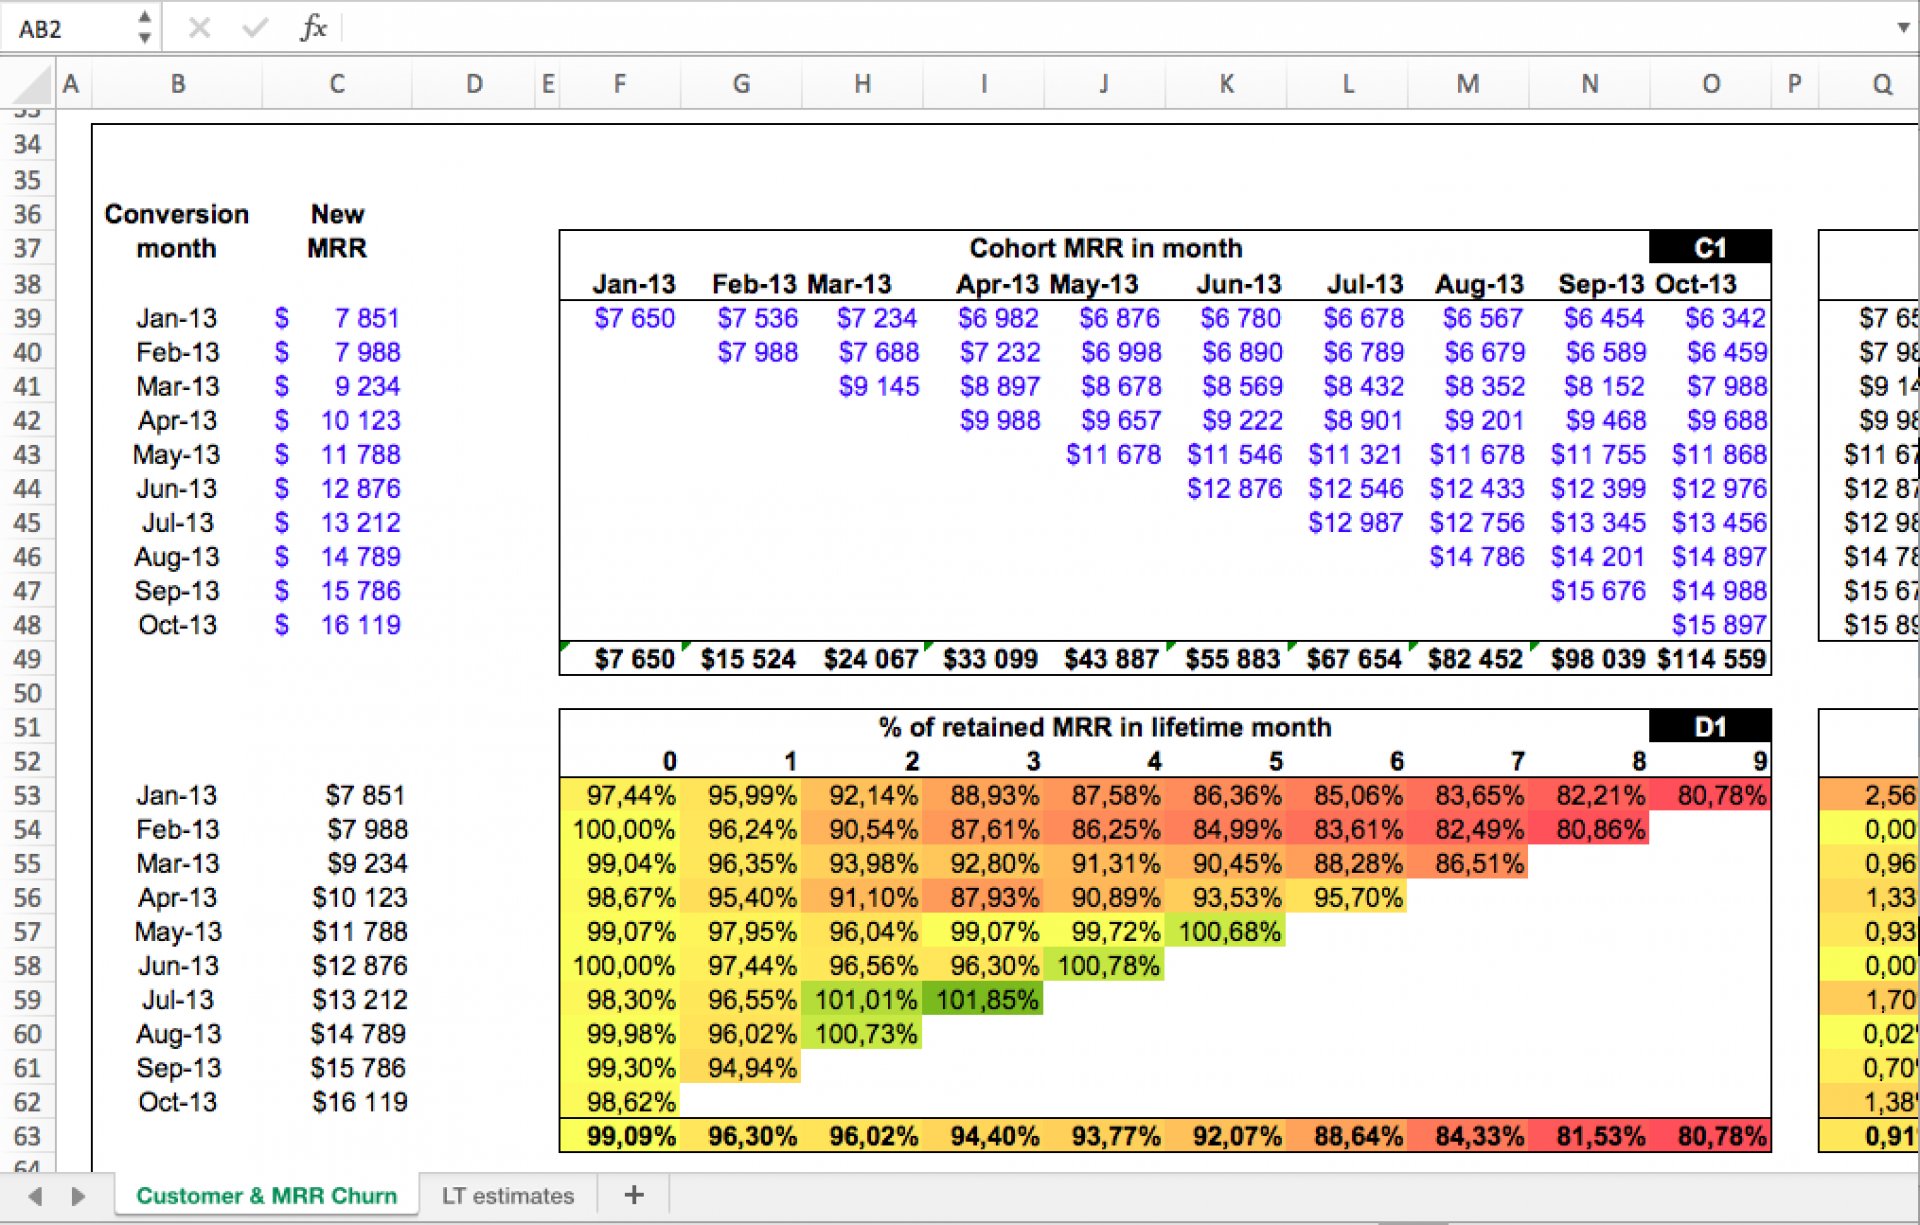Select red cell 80,78% in row 53

point(1710,795)
